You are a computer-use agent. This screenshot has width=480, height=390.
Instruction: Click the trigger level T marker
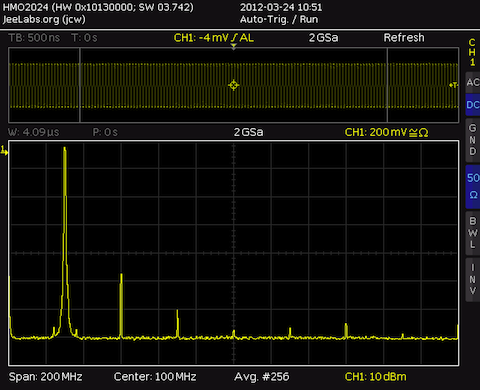pos(454,85)
